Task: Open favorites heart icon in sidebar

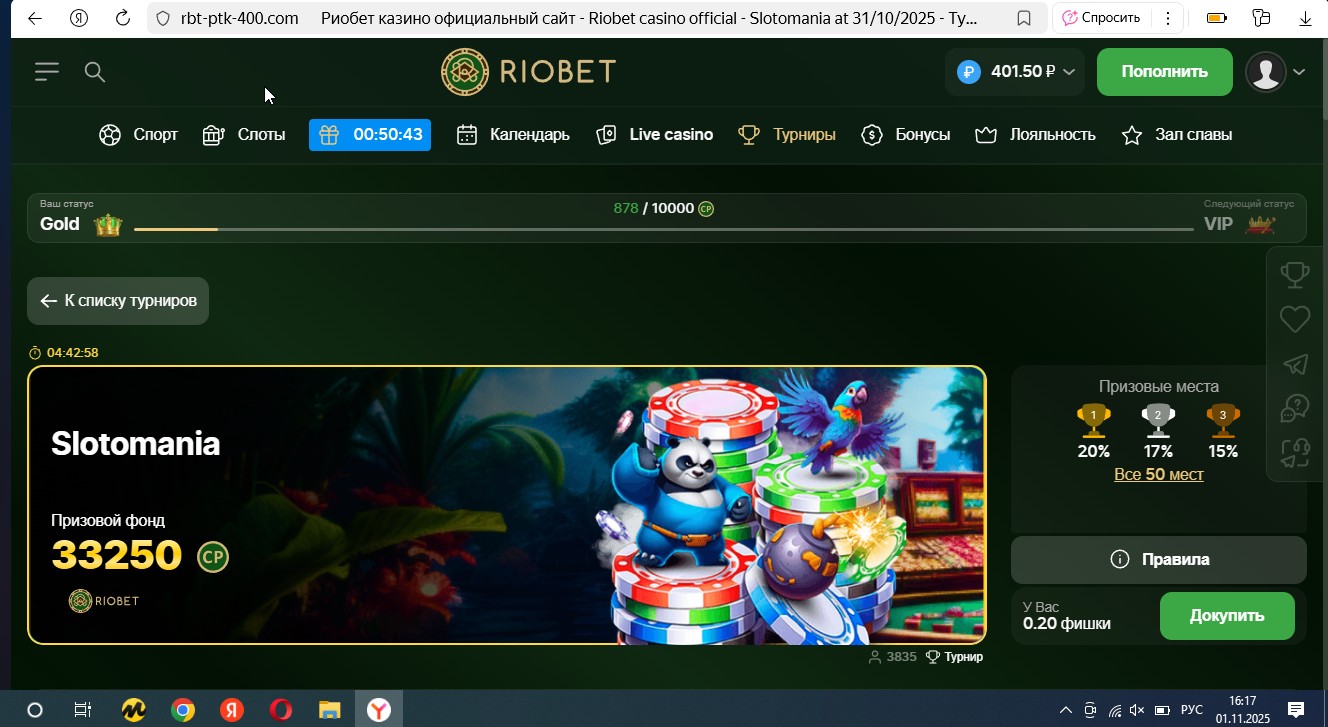Action: pyautogui.click(x=1295, y=319)
